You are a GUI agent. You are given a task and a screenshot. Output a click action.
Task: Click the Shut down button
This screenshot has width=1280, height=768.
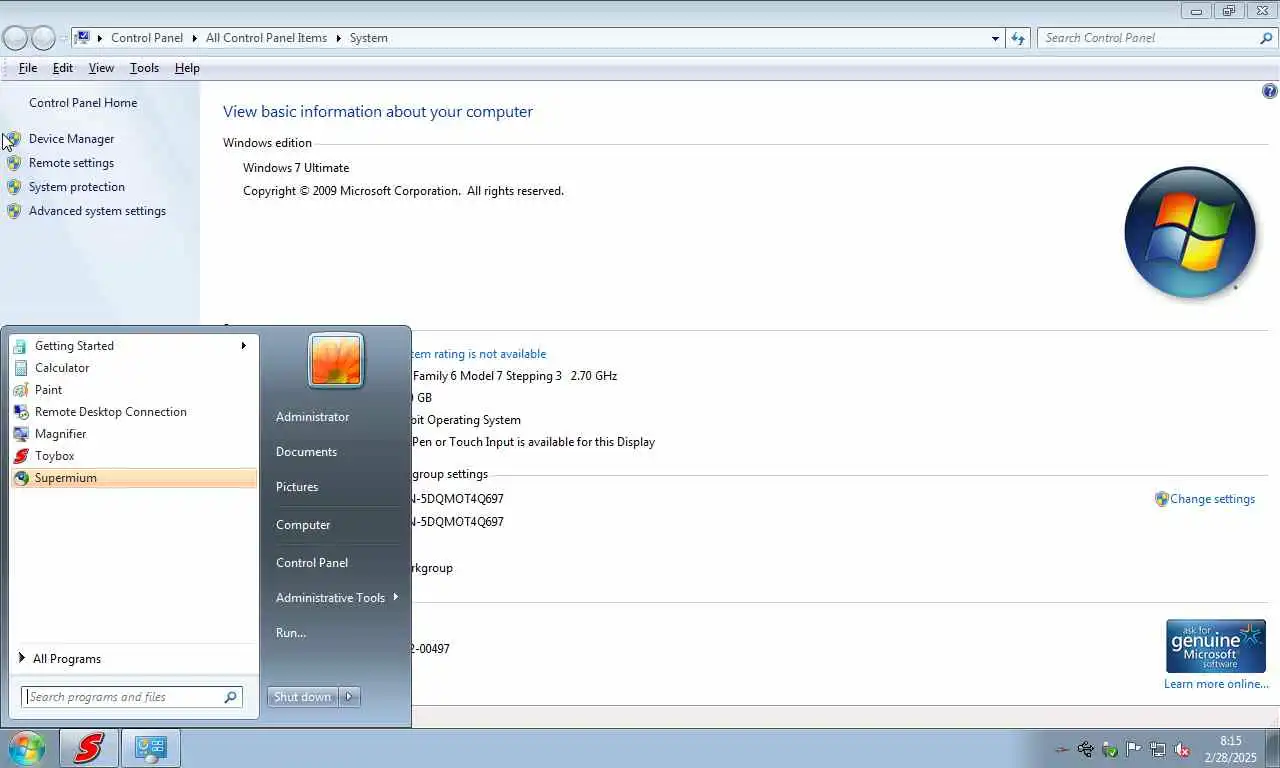(302, 697)
